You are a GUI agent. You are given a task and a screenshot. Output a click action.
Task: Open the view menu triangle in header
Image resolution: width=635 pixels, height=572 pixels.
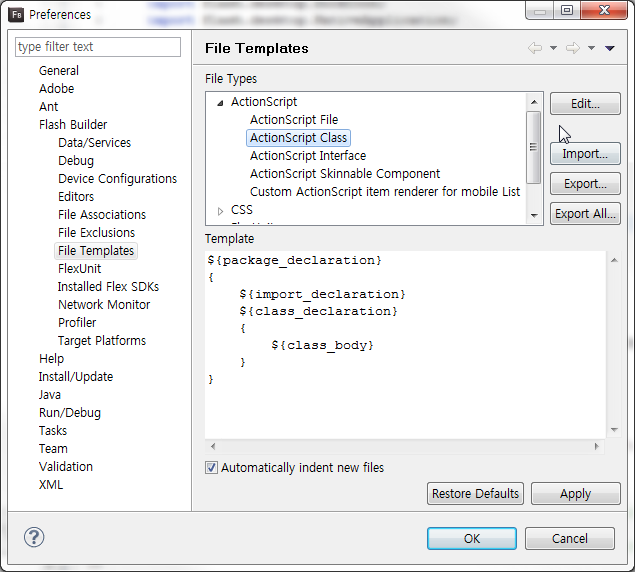coord(610,48)
